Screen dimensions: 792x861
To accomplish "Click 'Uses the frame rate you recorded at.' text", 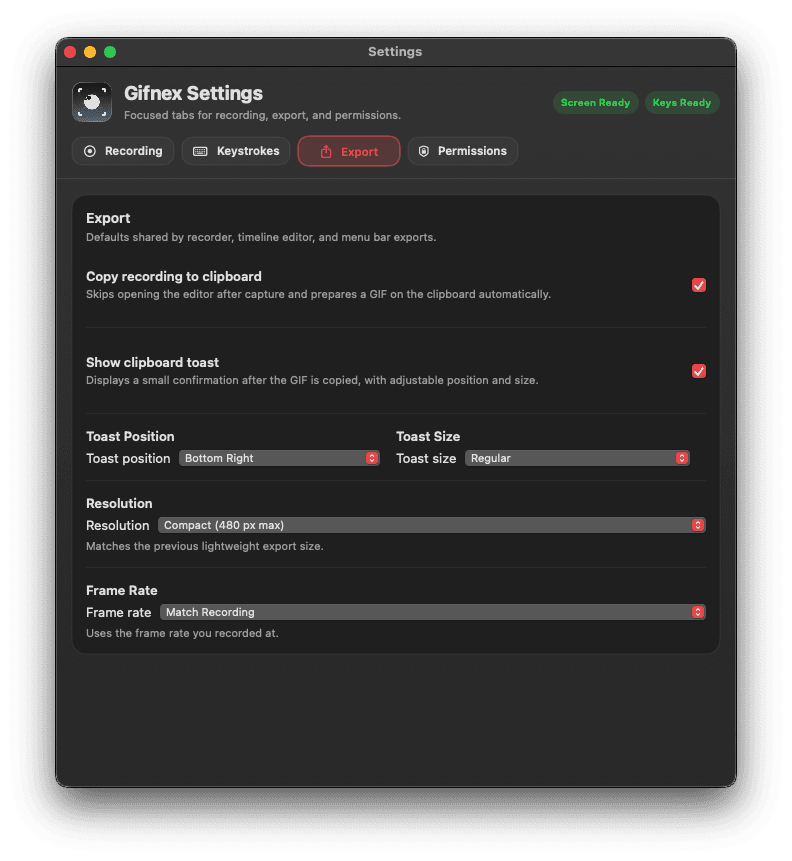I will point(182,633).
